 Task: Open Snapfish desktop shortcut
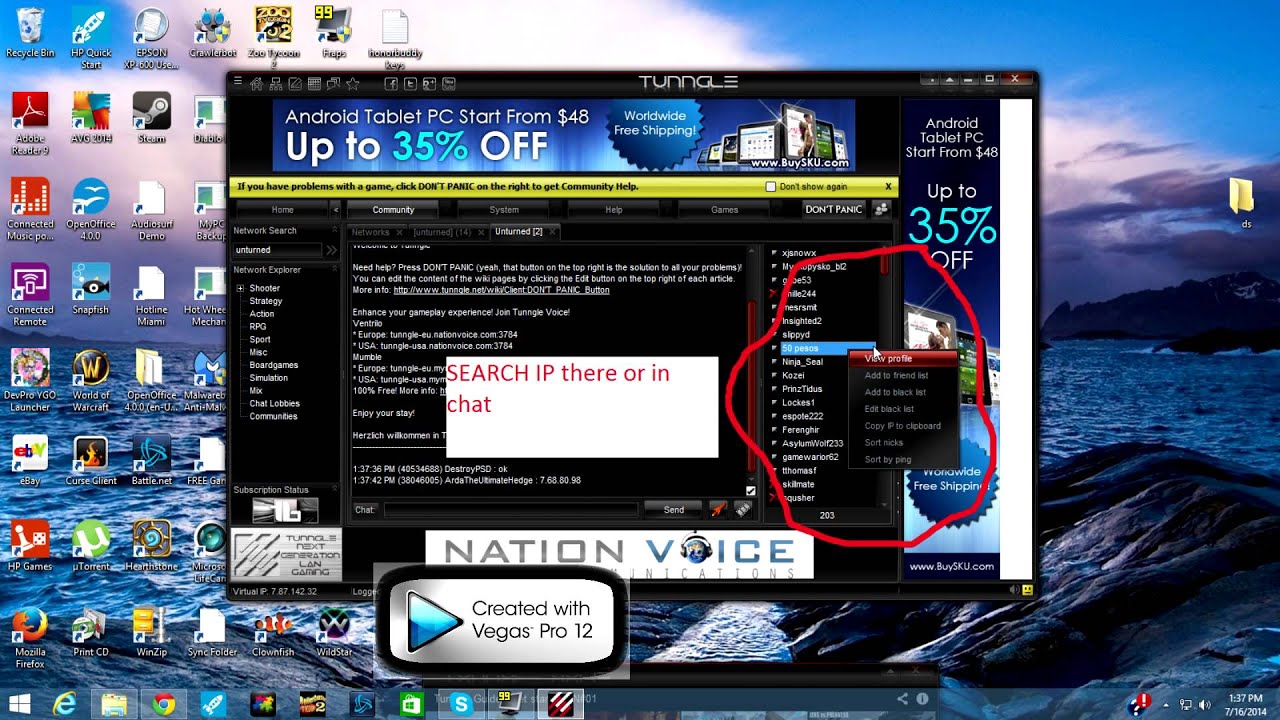91,289
